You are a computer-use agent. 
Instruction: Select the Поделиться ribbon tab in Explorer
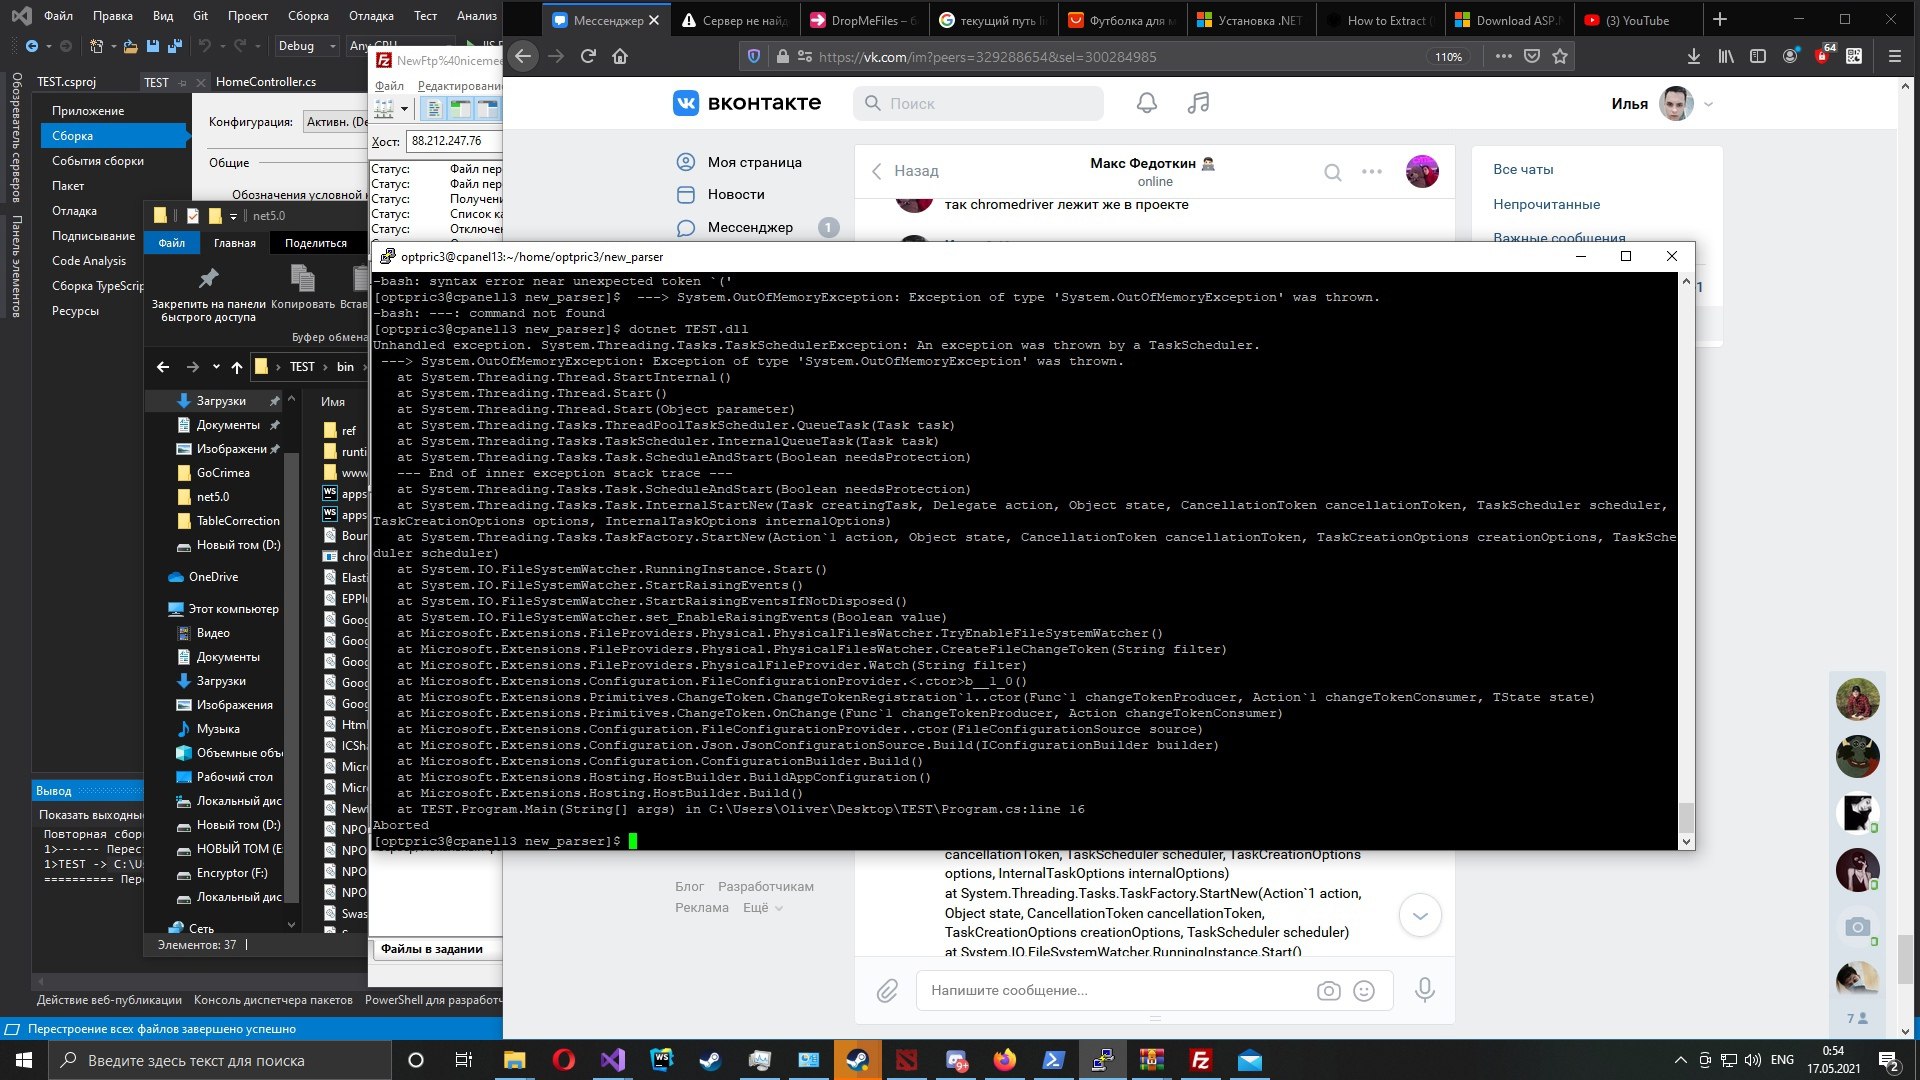[x=316, y=243]
